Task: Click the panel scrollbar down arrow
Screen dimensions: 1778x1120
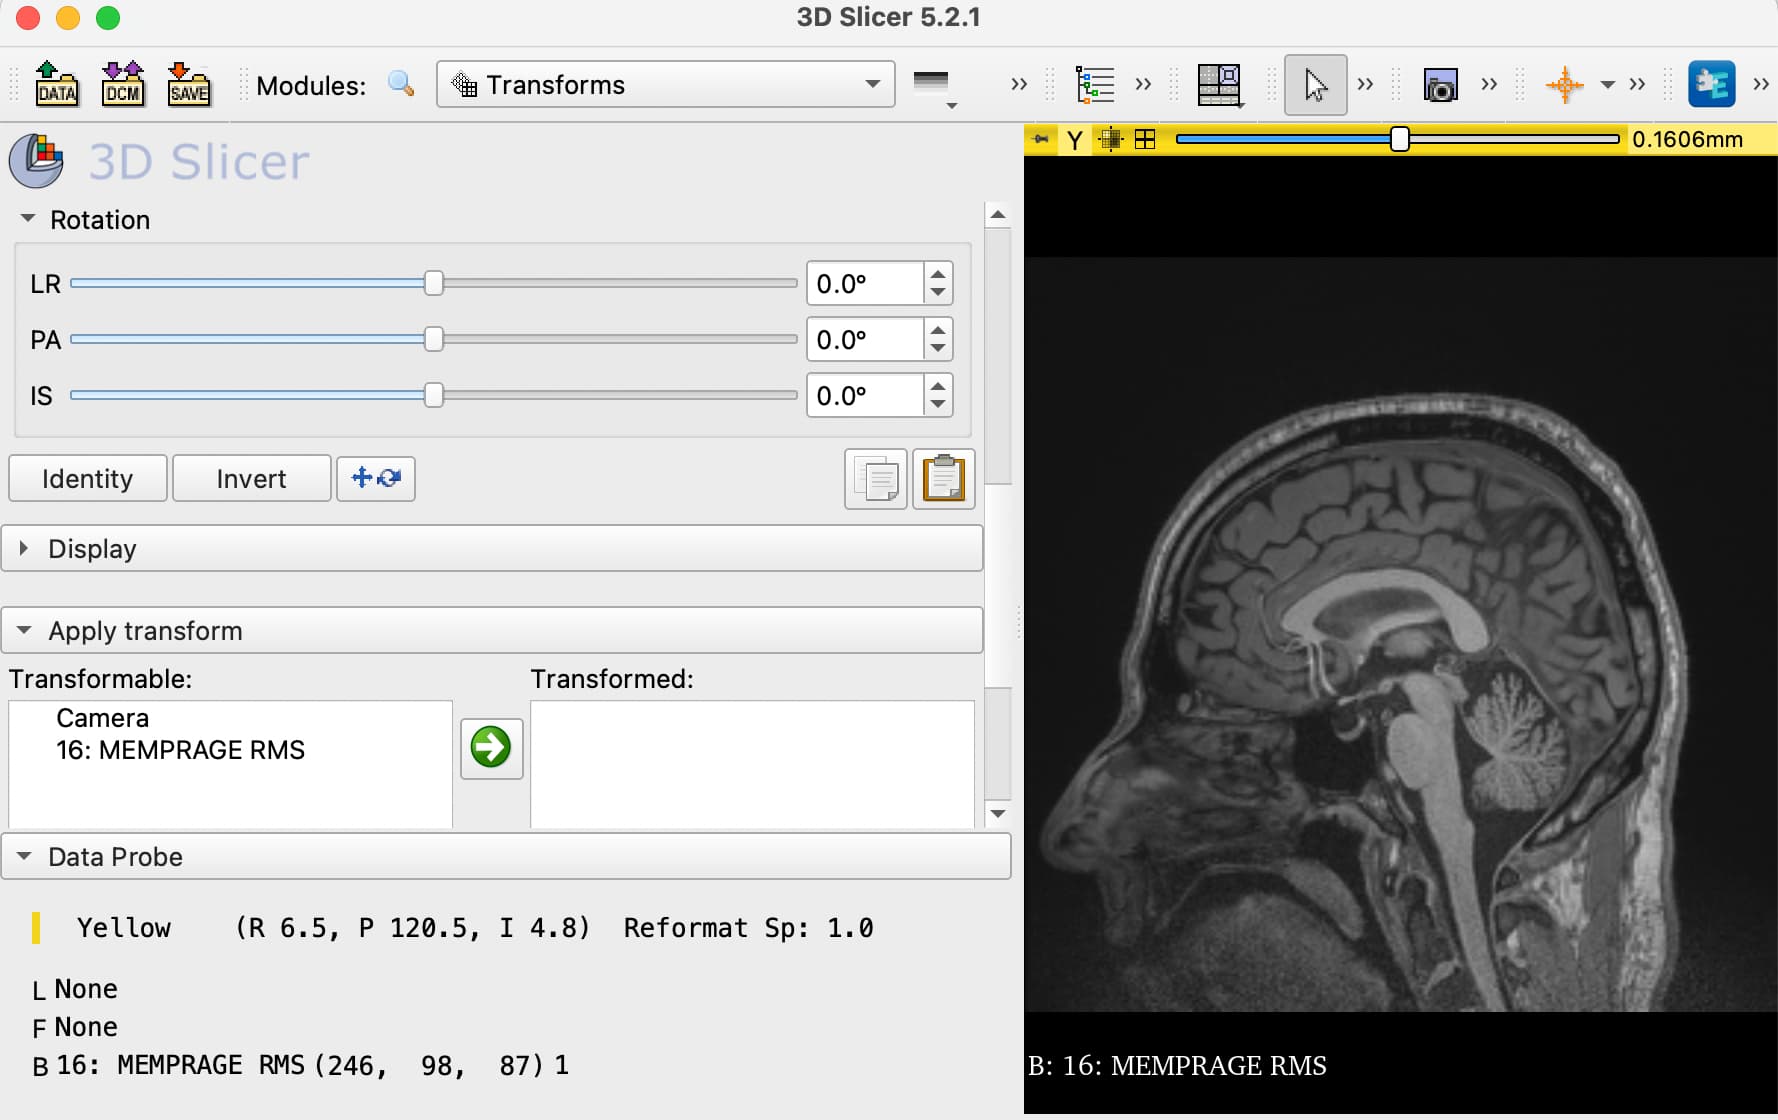Action: pyautogui.click(x=997, y=813)
